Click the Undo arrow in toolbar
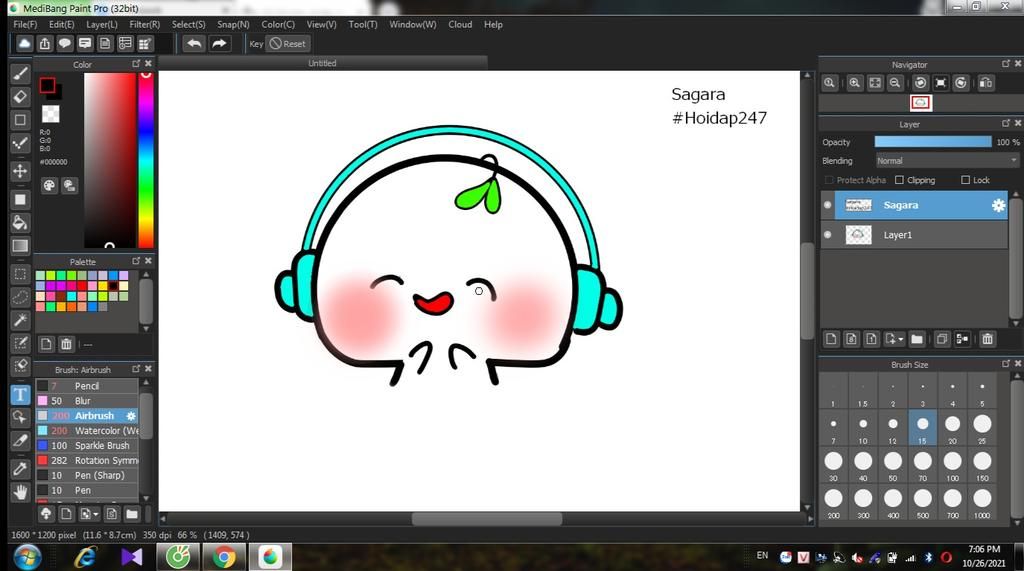 194,44
